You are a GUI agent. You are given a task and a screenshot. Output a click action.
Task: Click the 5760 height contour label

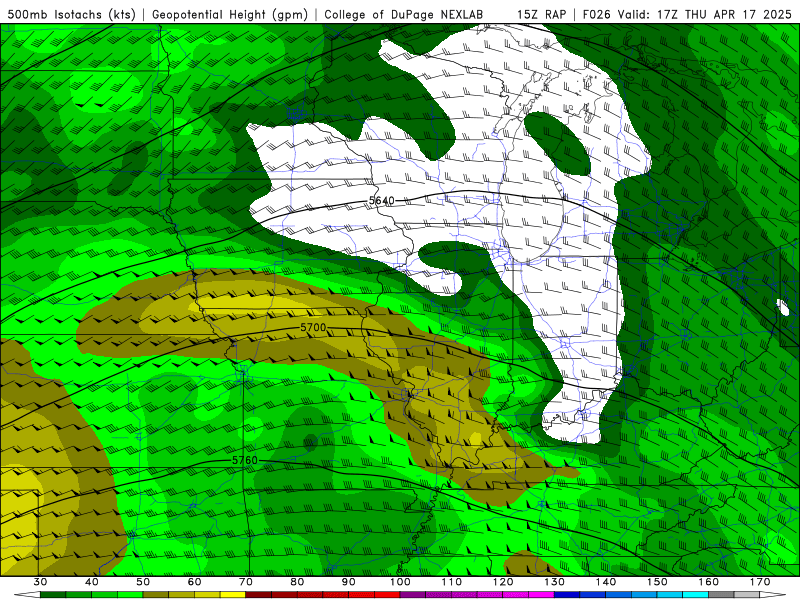(245, 460)
